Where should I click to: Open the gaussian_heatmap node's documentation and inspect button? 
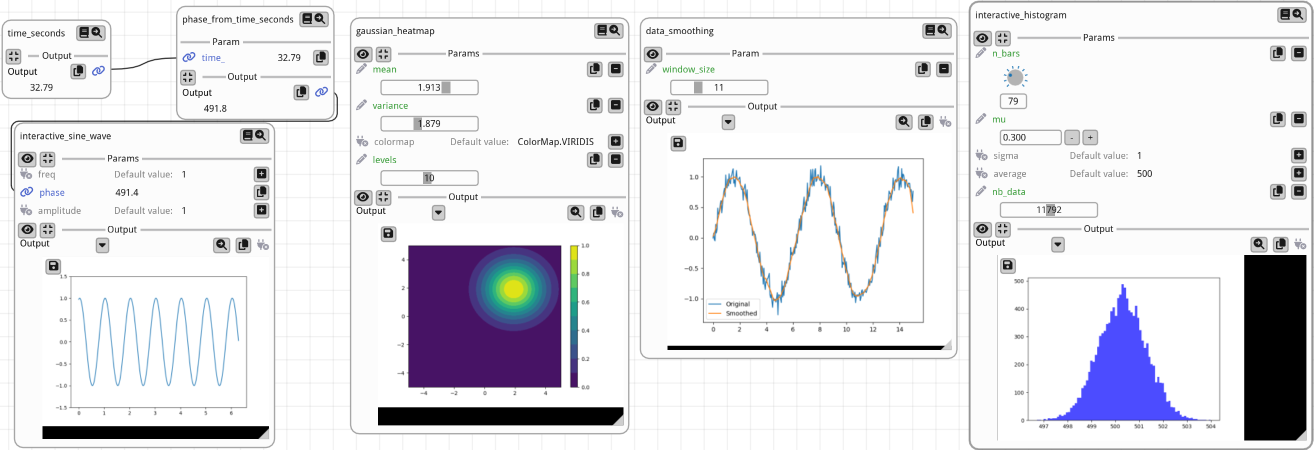click(x=607, y=31)
